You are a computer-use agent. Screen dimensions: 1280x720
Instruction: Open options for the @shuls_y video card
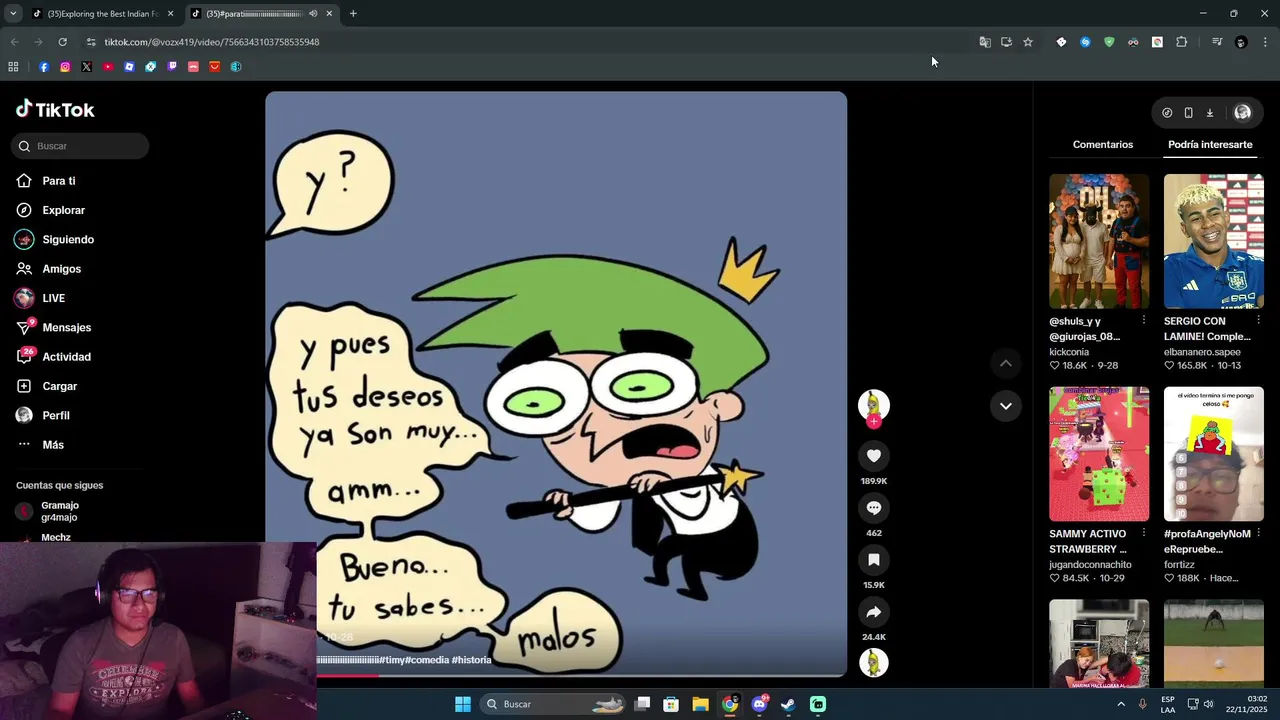(1144, 320)
